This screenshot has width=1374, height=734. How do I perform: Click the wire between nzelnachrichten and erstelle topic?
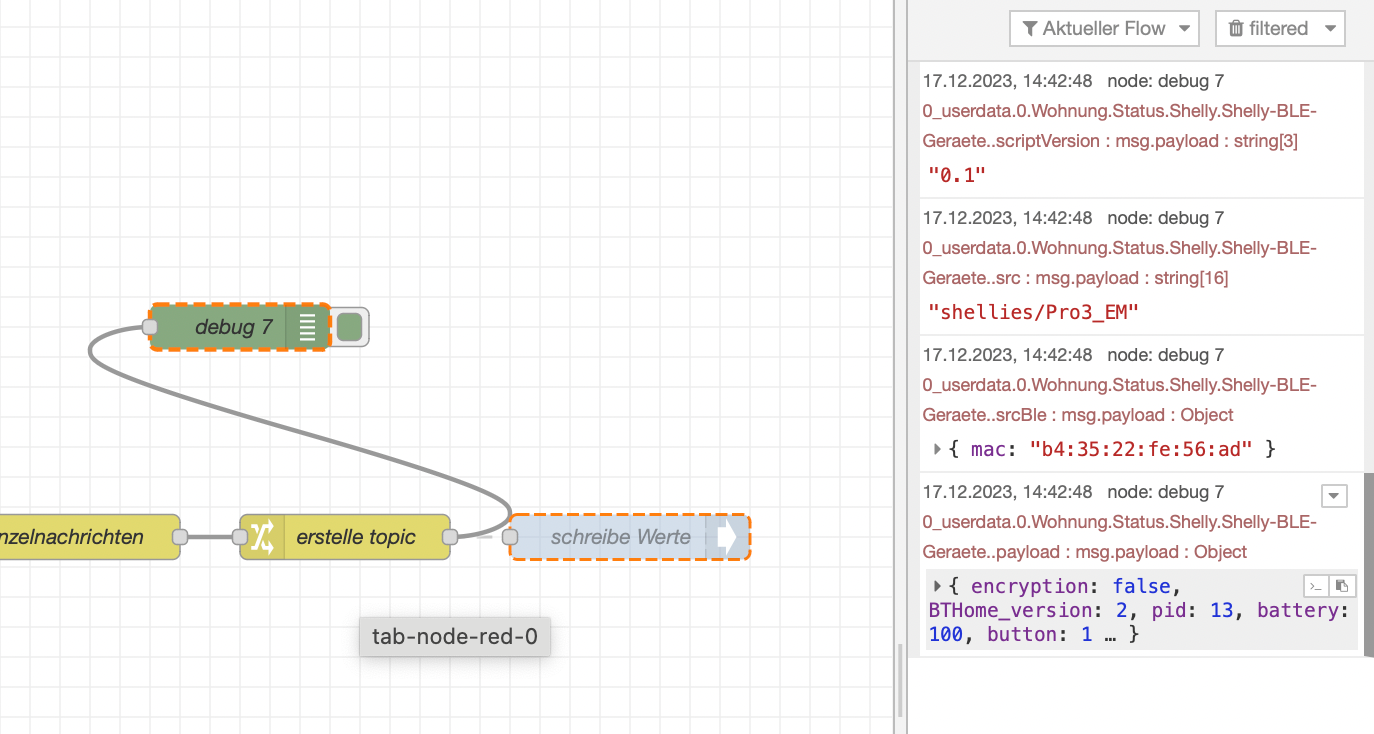210,537
